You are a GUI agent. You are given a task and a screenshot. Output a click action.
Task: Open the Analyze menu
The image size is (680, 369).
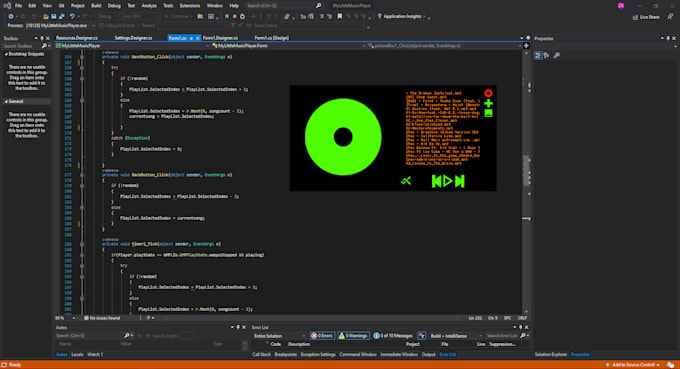[x=149, y=6]
